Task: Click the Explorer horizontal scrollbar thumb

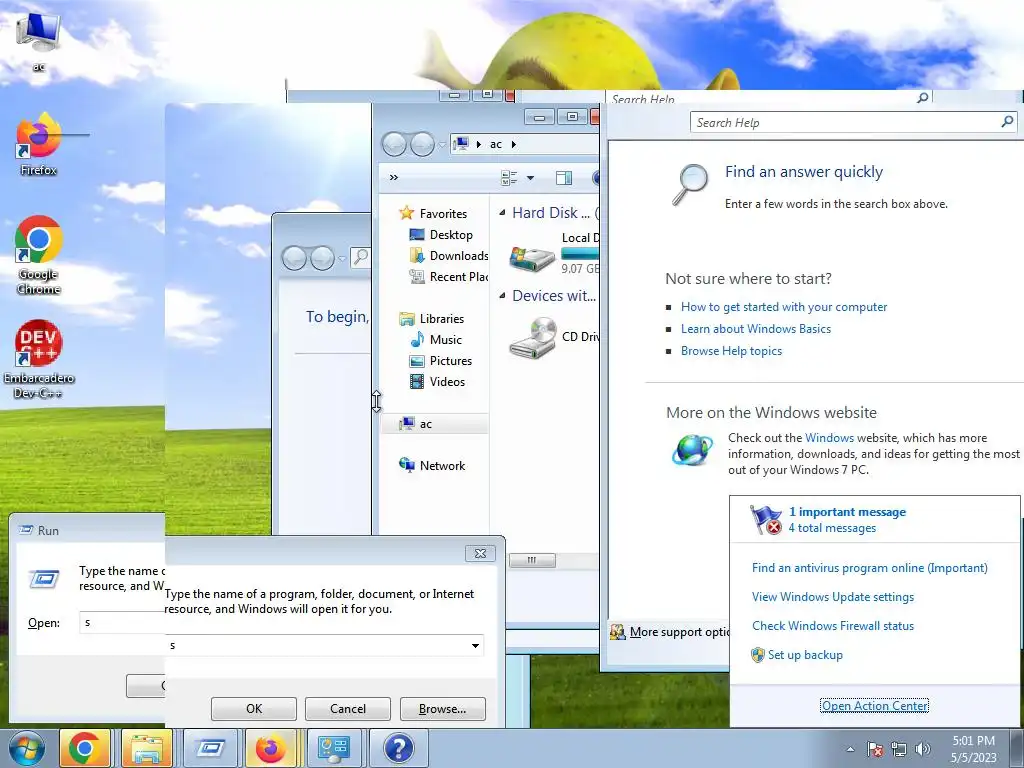Action: (x=532, y=560)
